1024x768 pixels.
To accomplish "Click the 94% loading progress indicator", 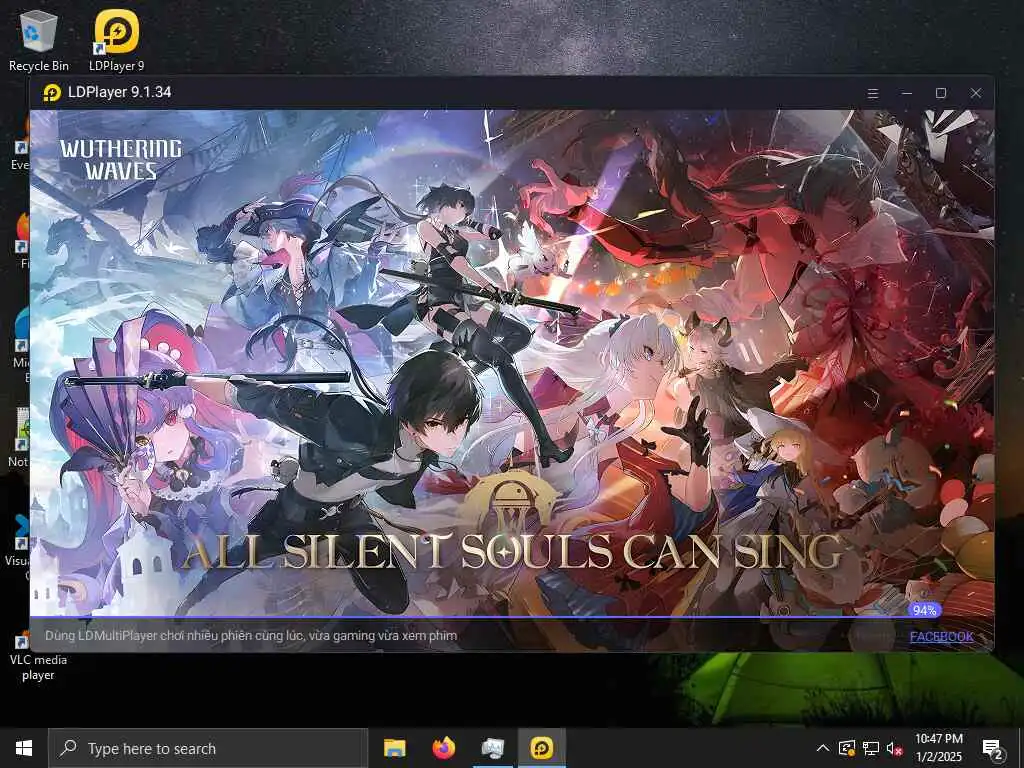I will [925, 610].
